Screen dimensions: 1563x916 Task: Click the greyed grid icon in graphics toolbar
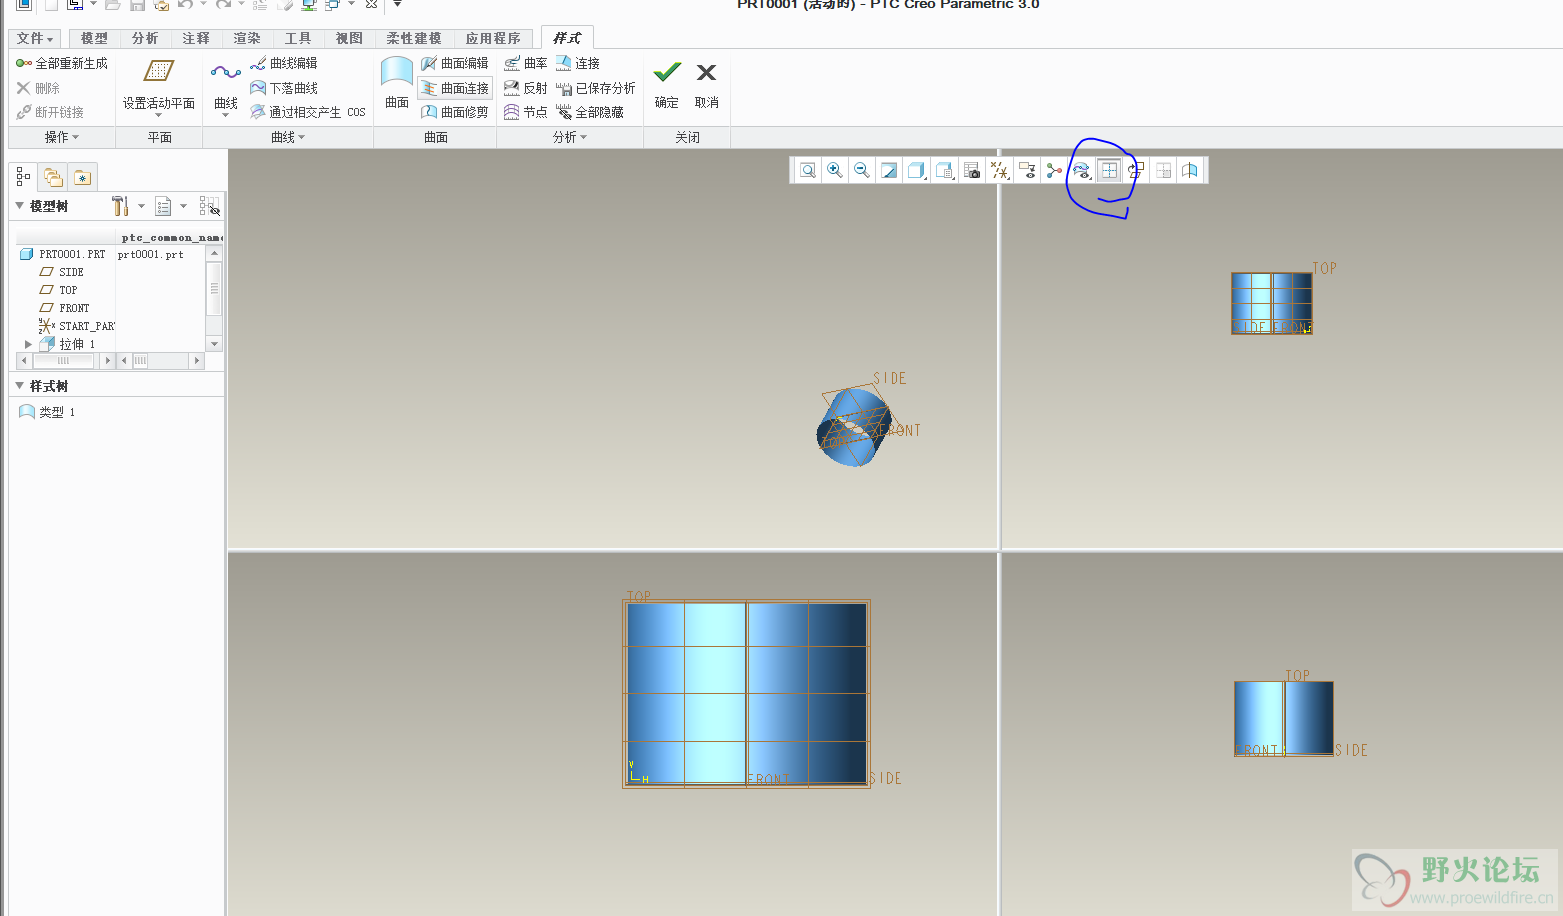point(1163,171)
